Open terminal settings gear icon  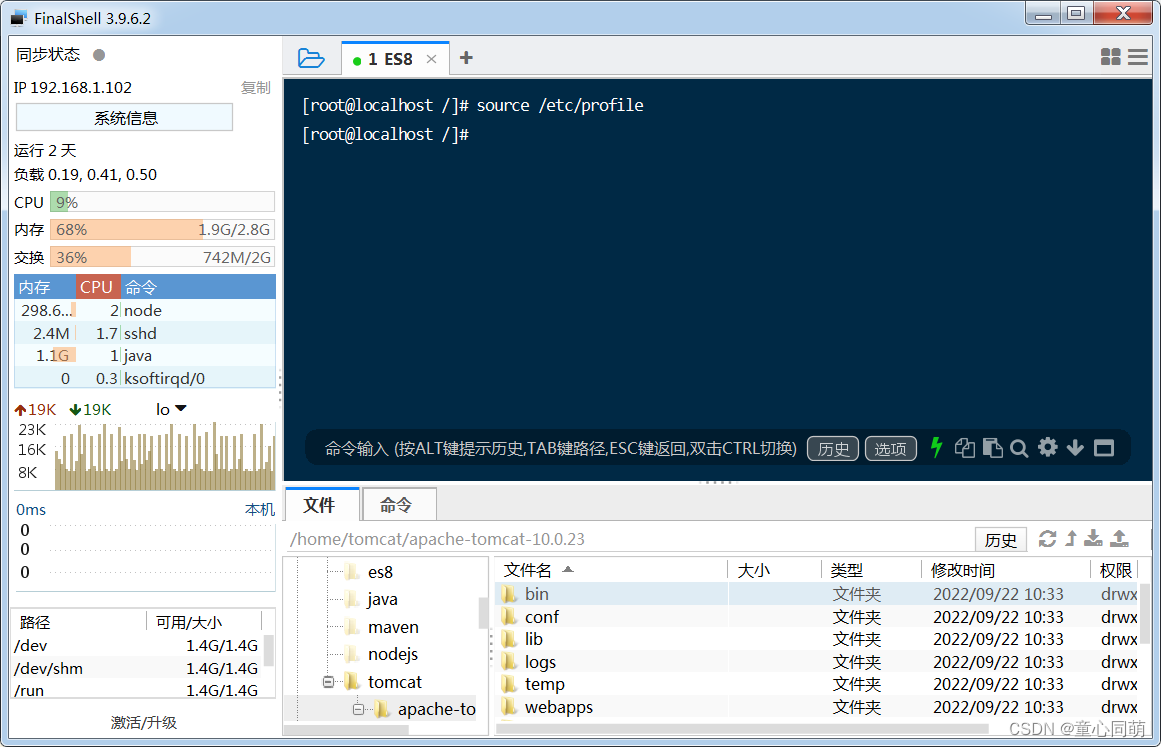tap(1048, 447)
